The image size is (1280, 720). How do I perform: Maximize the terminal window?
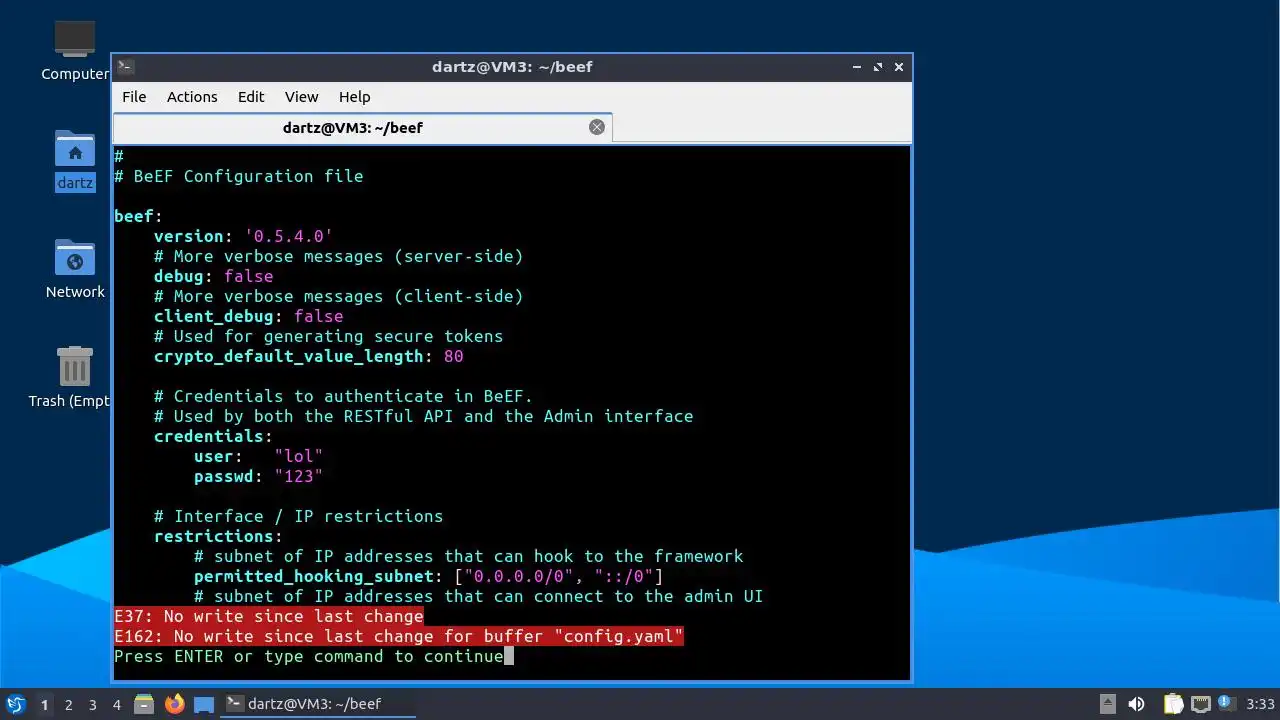tap(878, 67)
